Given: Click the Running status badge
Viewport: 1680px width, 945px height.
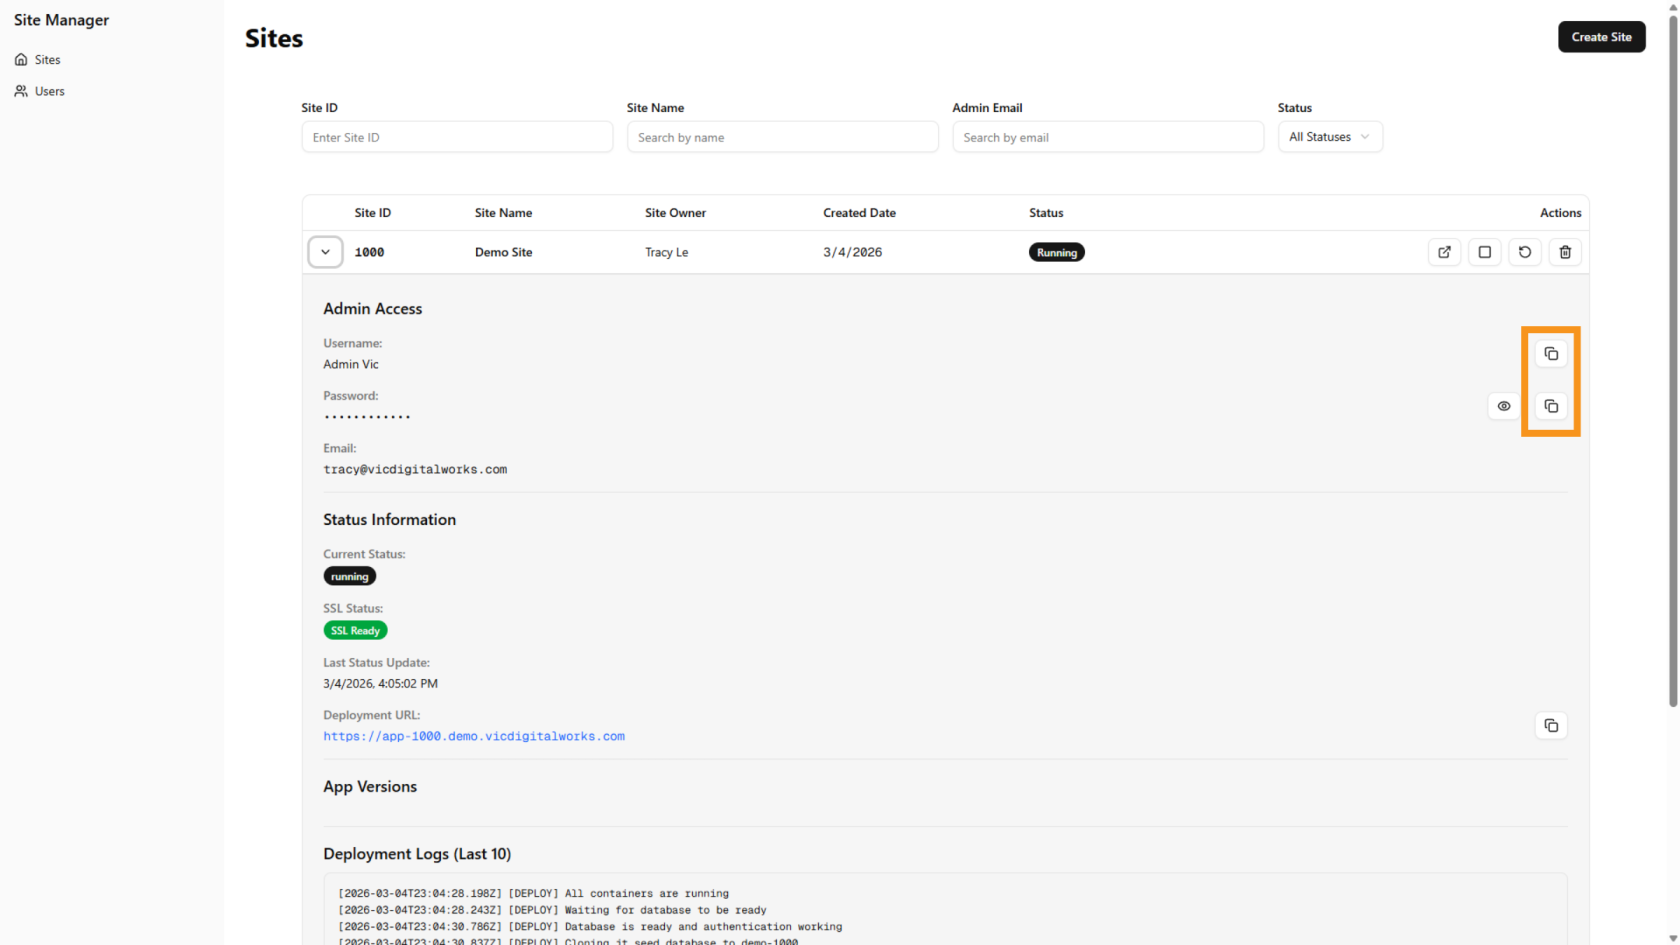Looking at the screenshot, I should 1056,252.
